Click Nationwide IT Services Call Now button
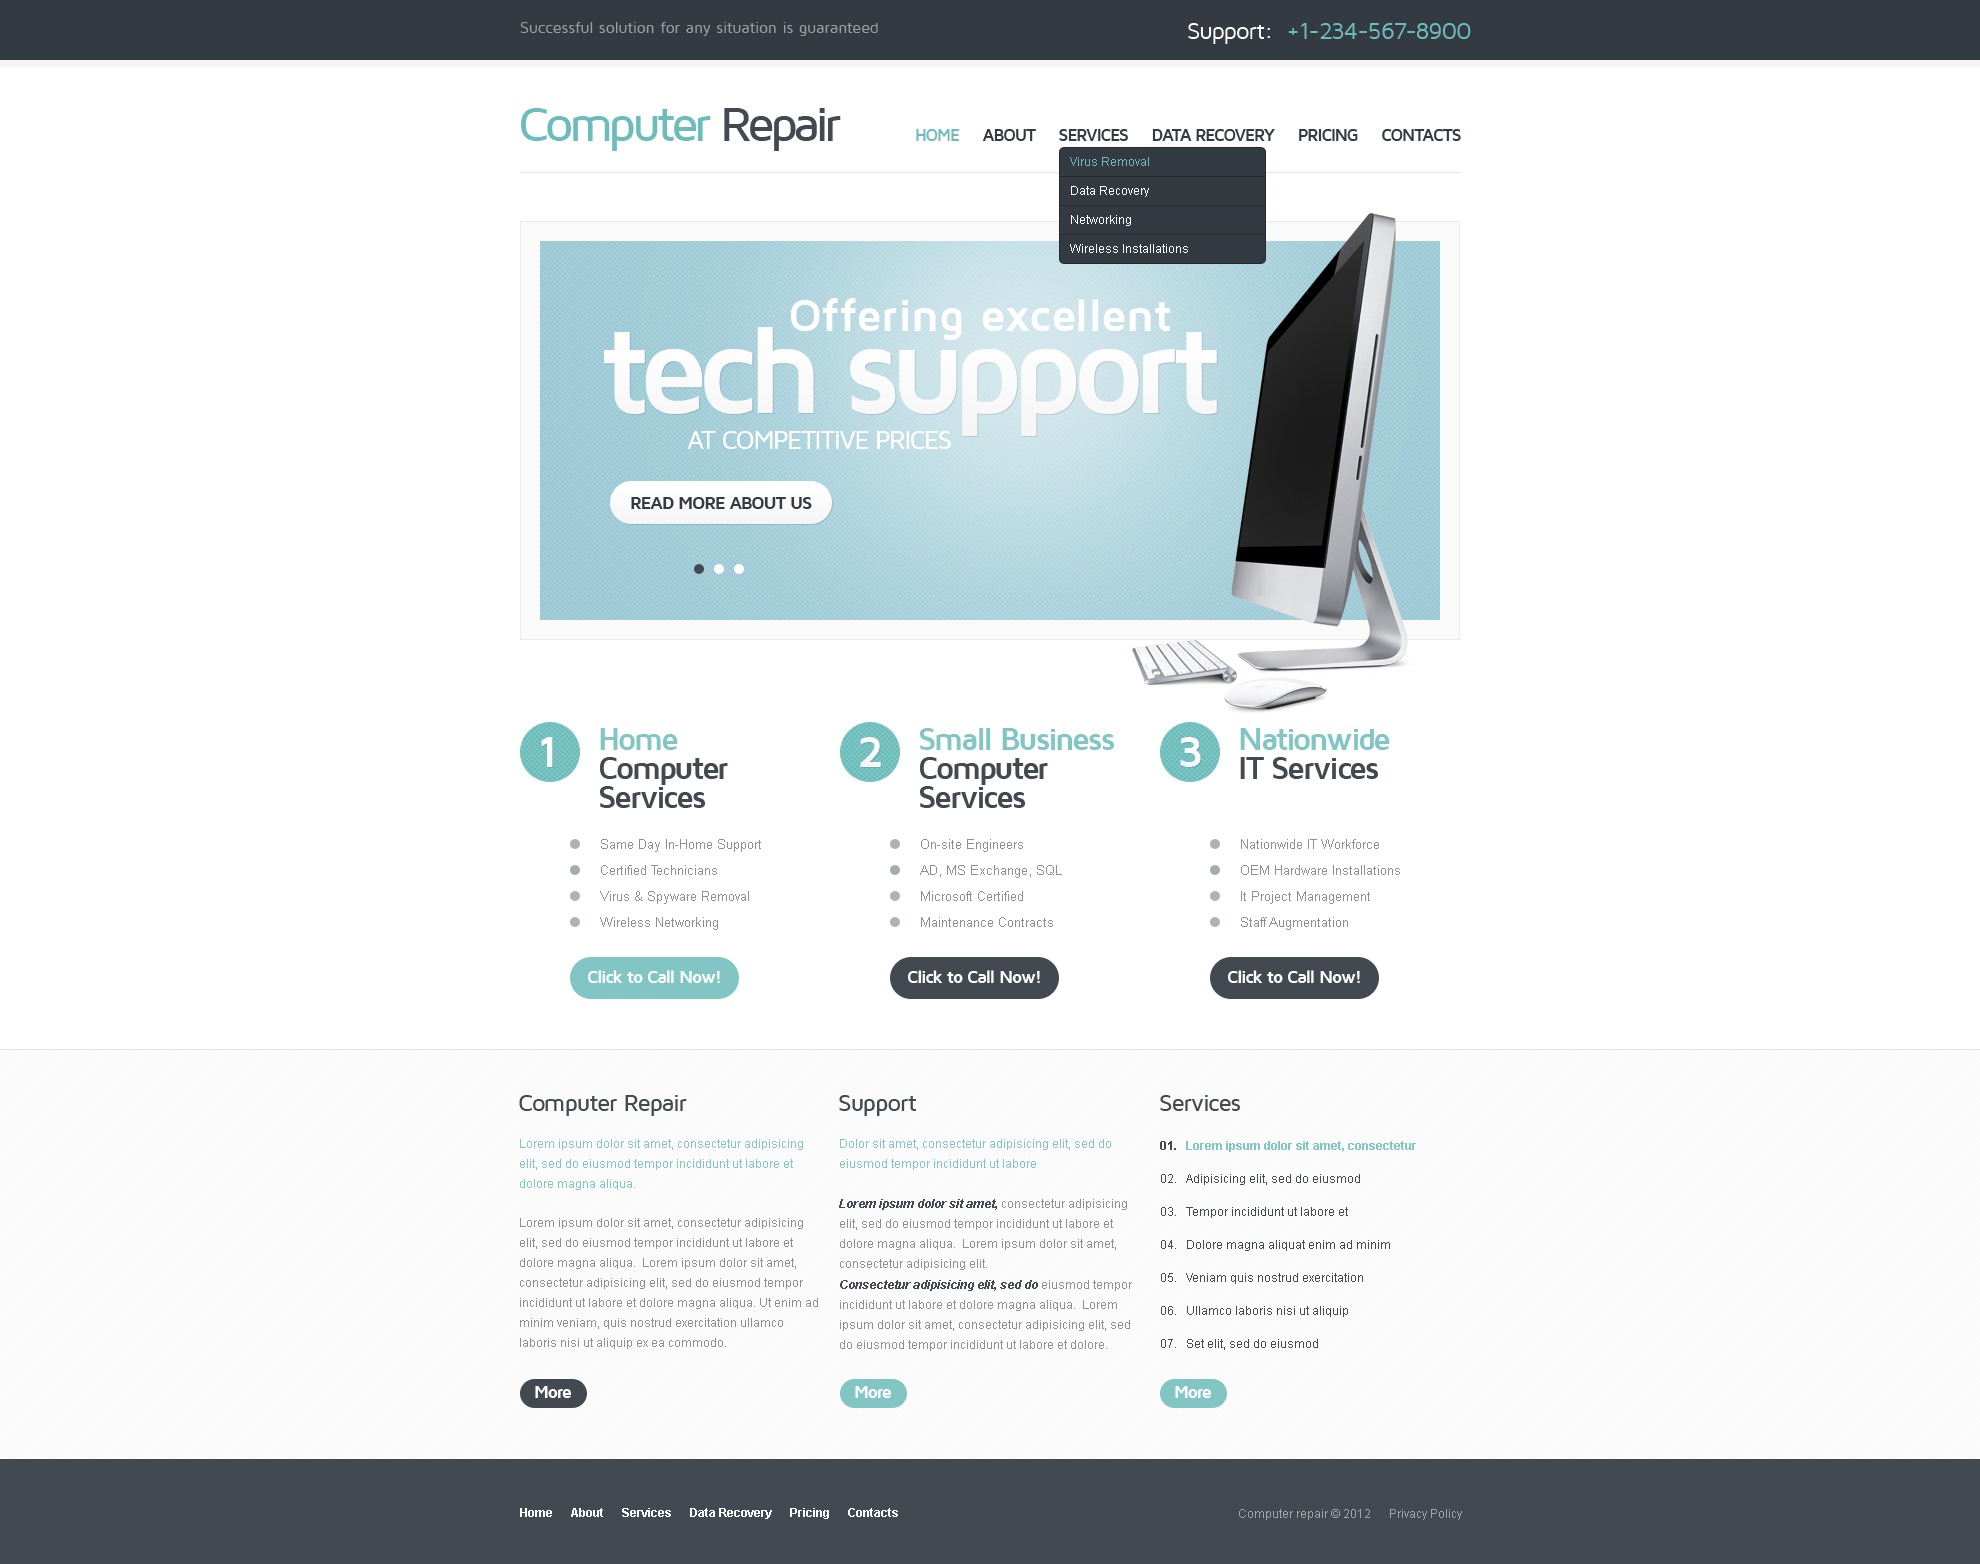Image resolution: width=1980 pixels, height=1564 pixels. pos(1294,976)
